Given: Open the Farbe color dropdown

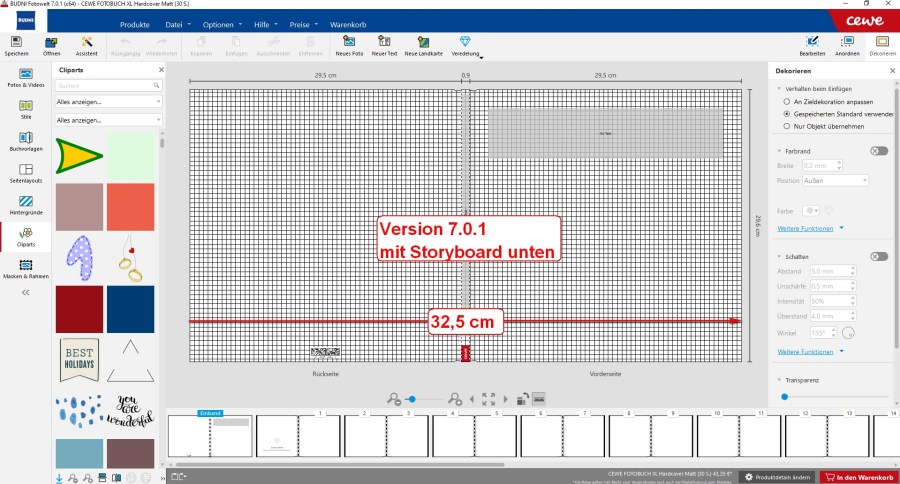Looking at the screenshot, I should (811, 211).
